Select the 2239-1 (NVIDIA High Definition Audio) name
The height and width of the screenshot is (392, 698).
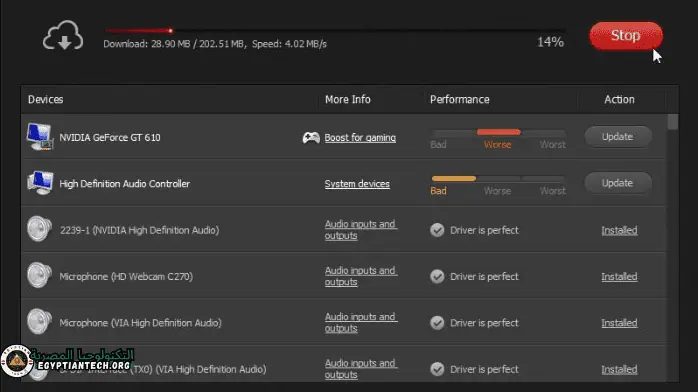139,230
